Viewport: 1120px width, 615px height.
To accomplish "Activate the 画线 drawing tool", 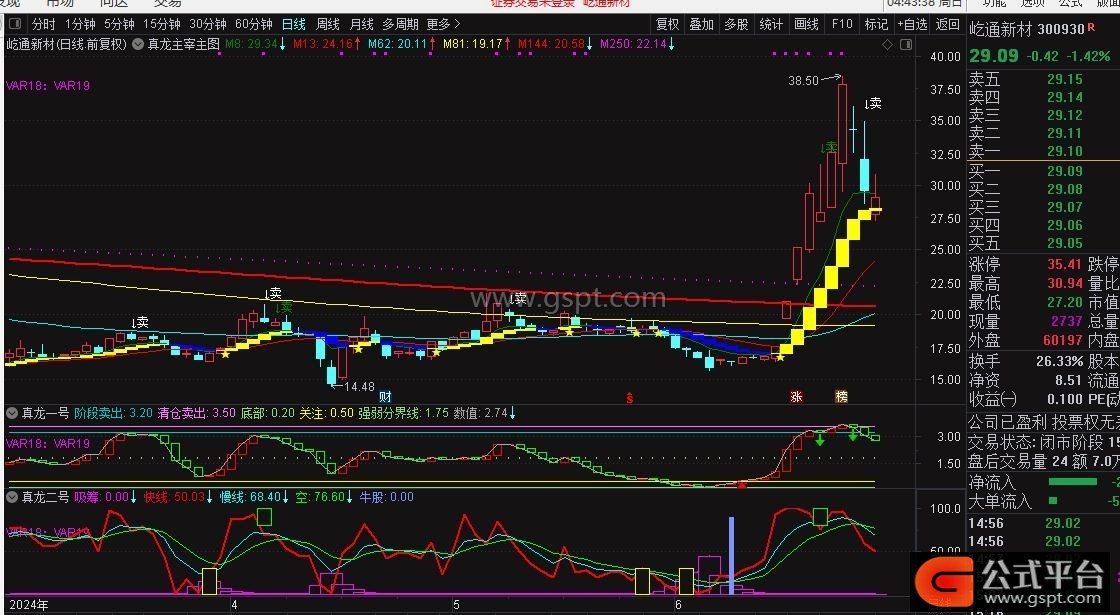I will pos(806,24).
